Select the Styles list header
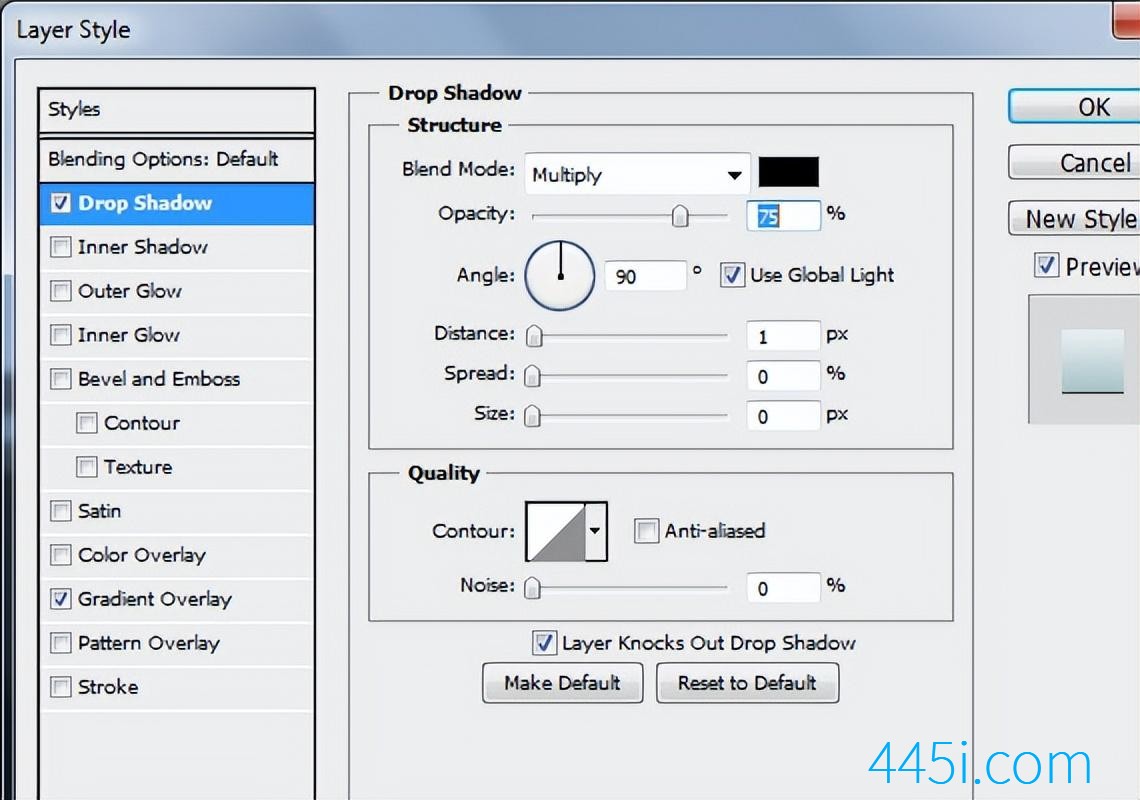The height and width of the screenshot is (800, 1140). coord(177,111)
